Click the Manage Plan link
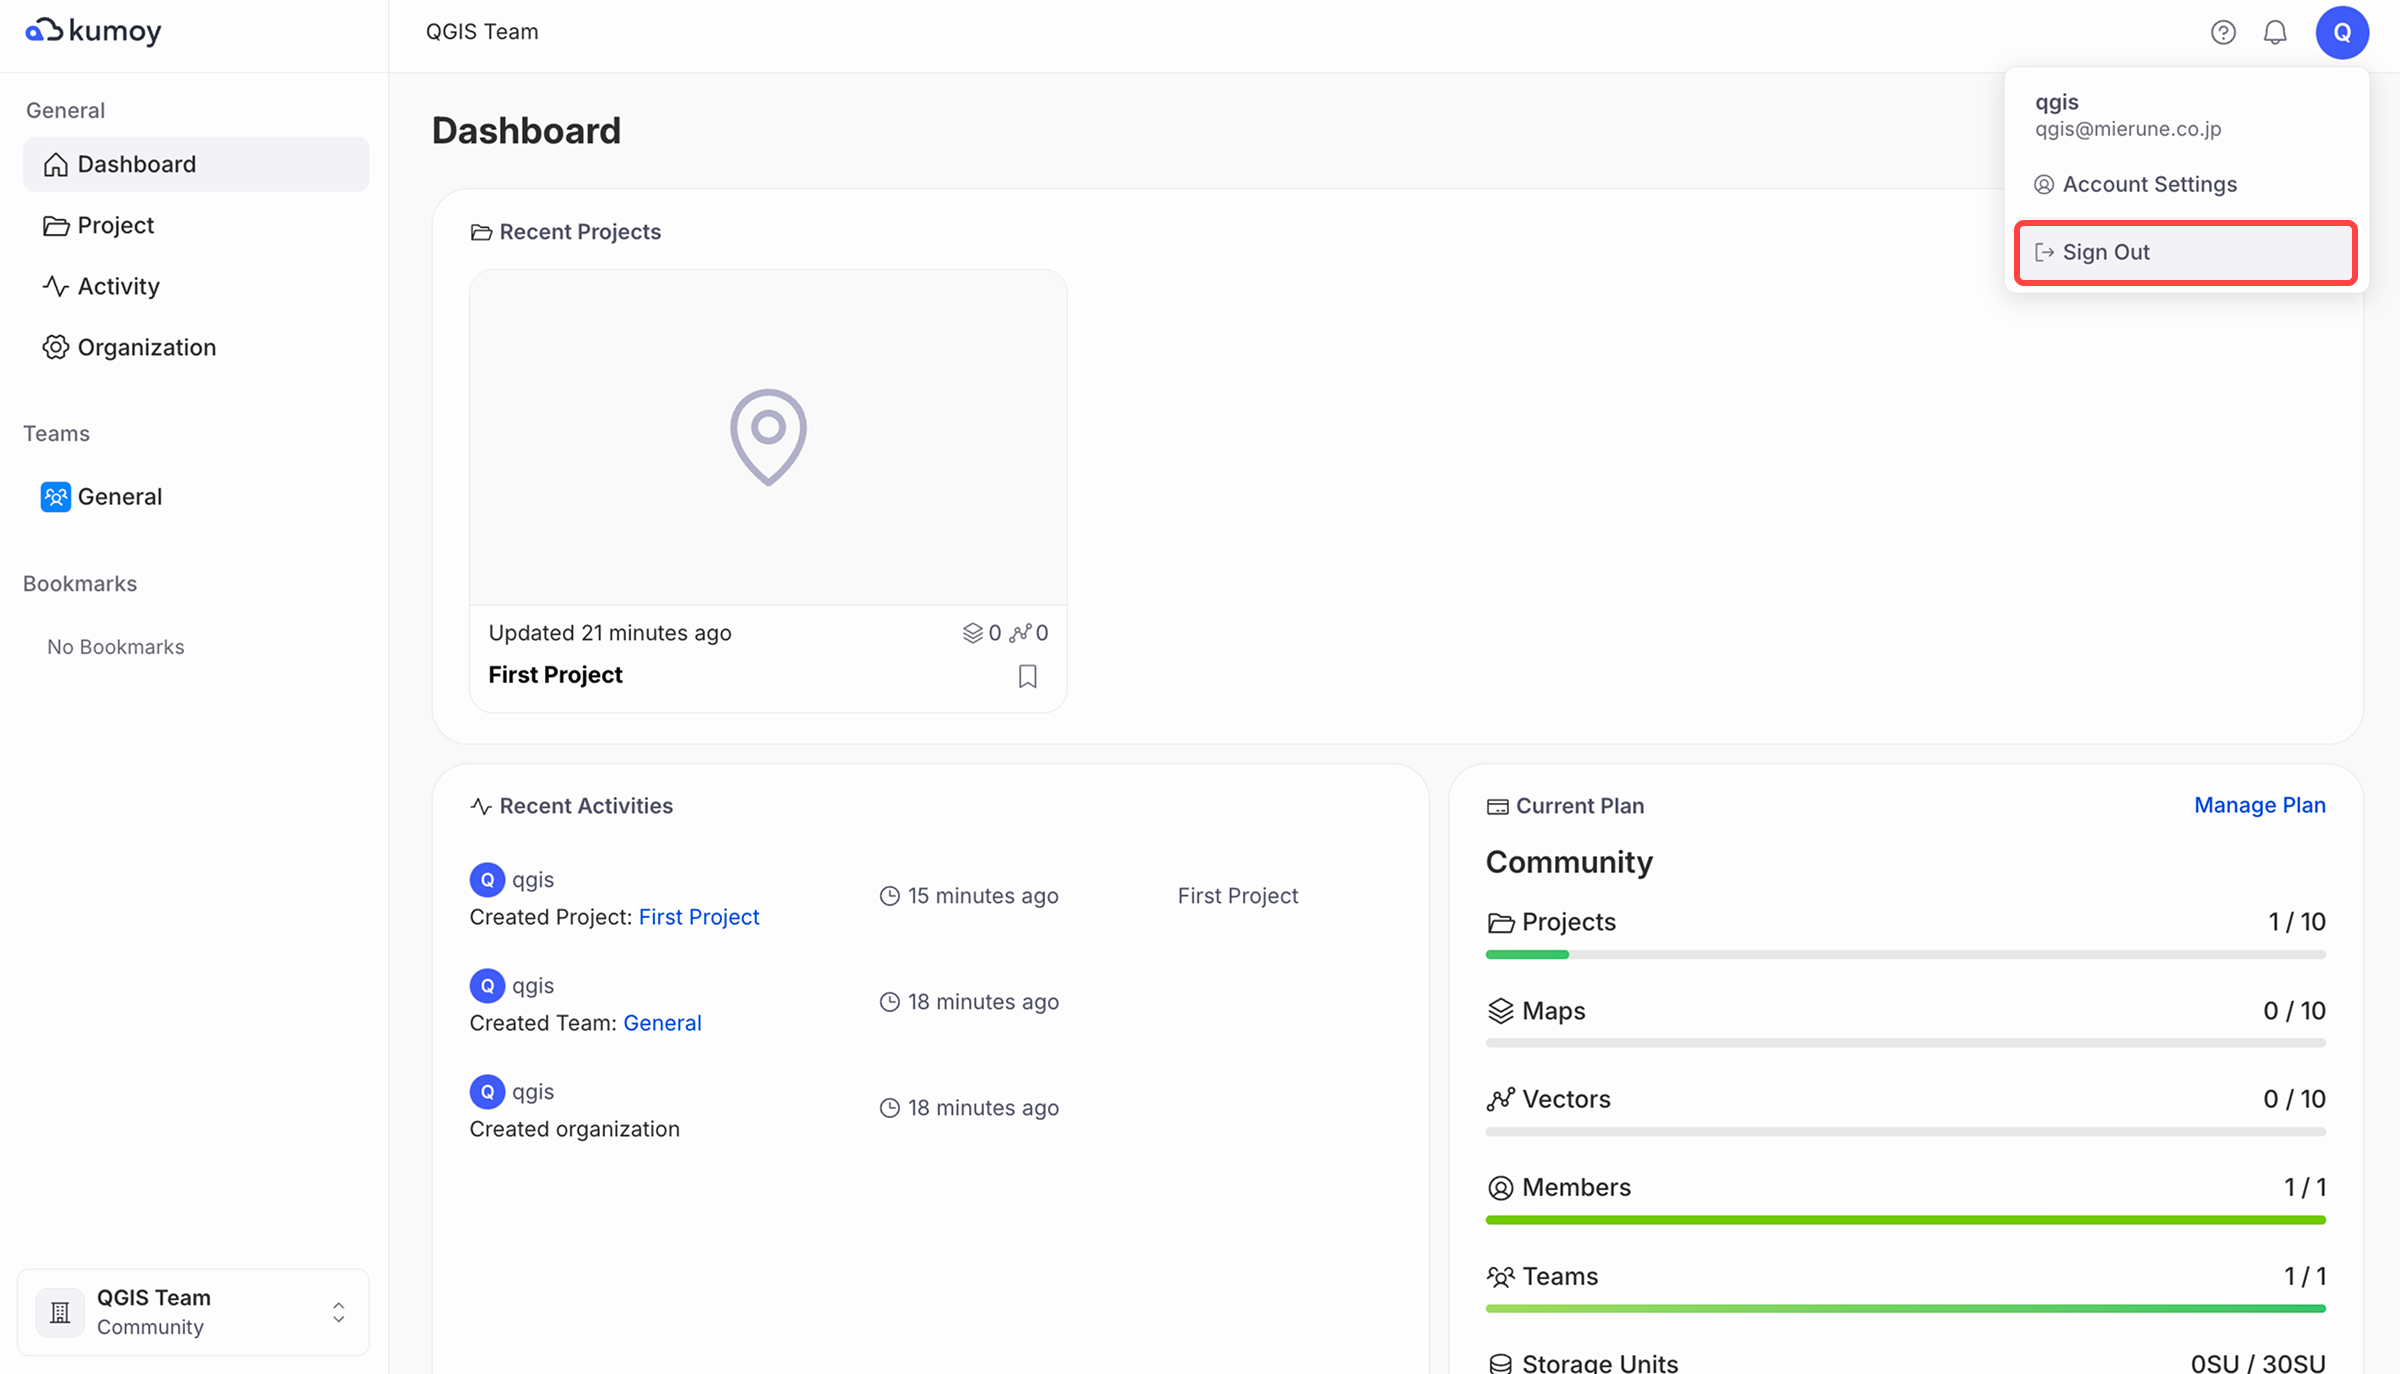Screen dimensions: 2400x1374 (2259, 805)
